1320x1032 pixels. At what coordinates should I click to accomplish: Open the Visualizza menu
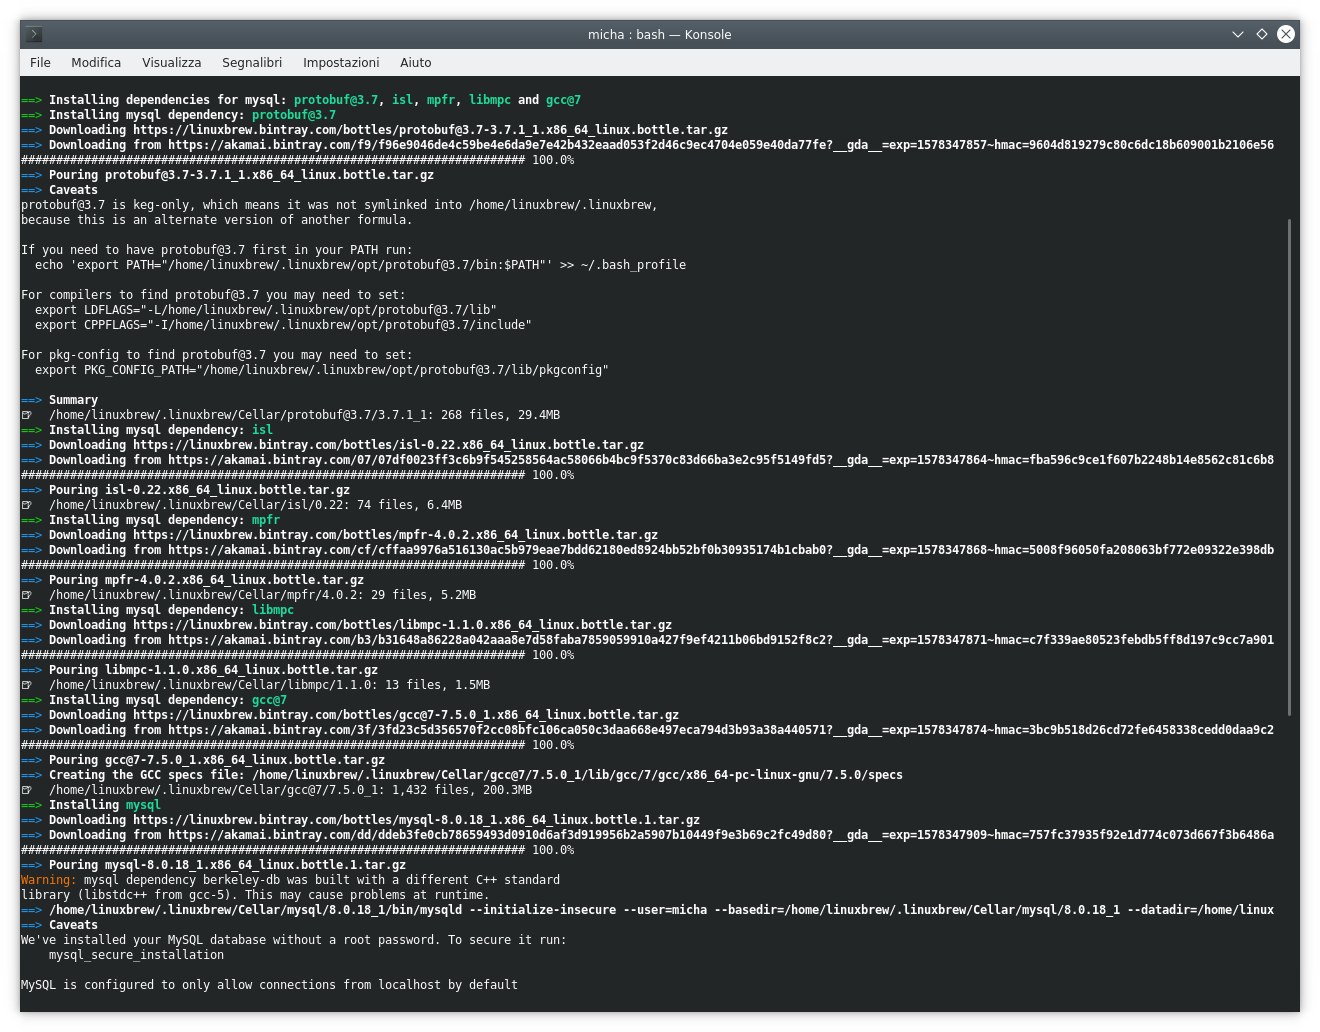[x=171, y=62]
